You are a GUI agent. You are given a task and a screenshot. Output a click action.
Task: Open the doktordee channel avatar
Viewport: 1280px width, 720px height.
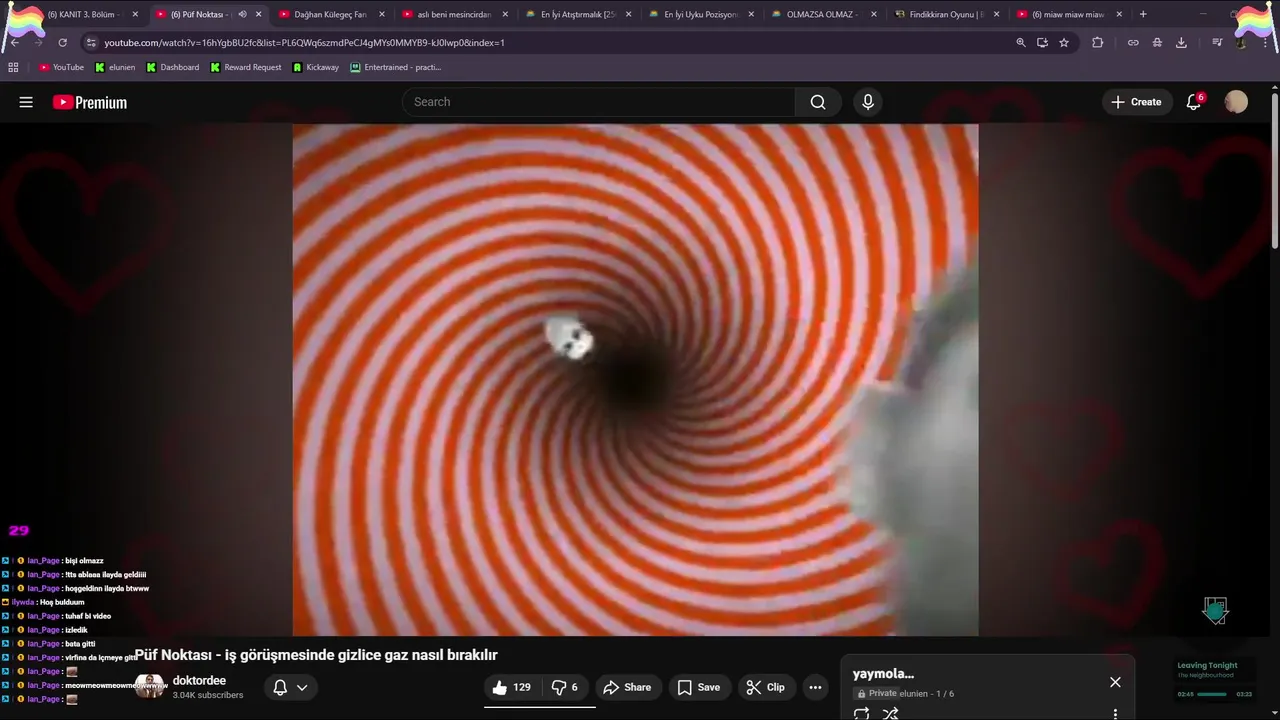150,686
